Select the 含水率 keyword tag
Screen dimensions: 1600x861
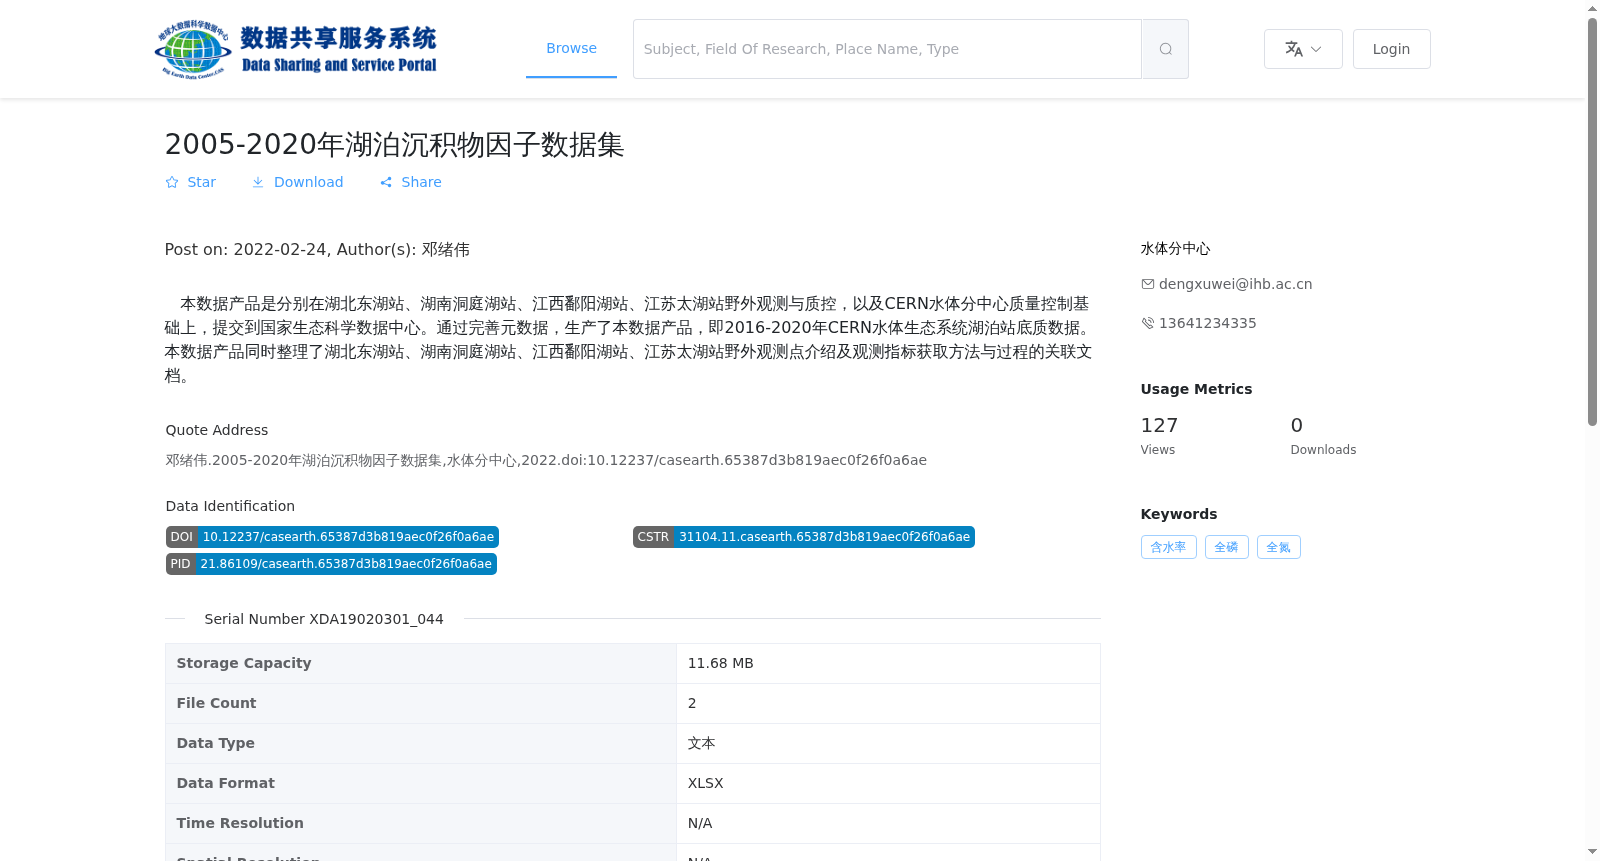[x=1168, y=547]
